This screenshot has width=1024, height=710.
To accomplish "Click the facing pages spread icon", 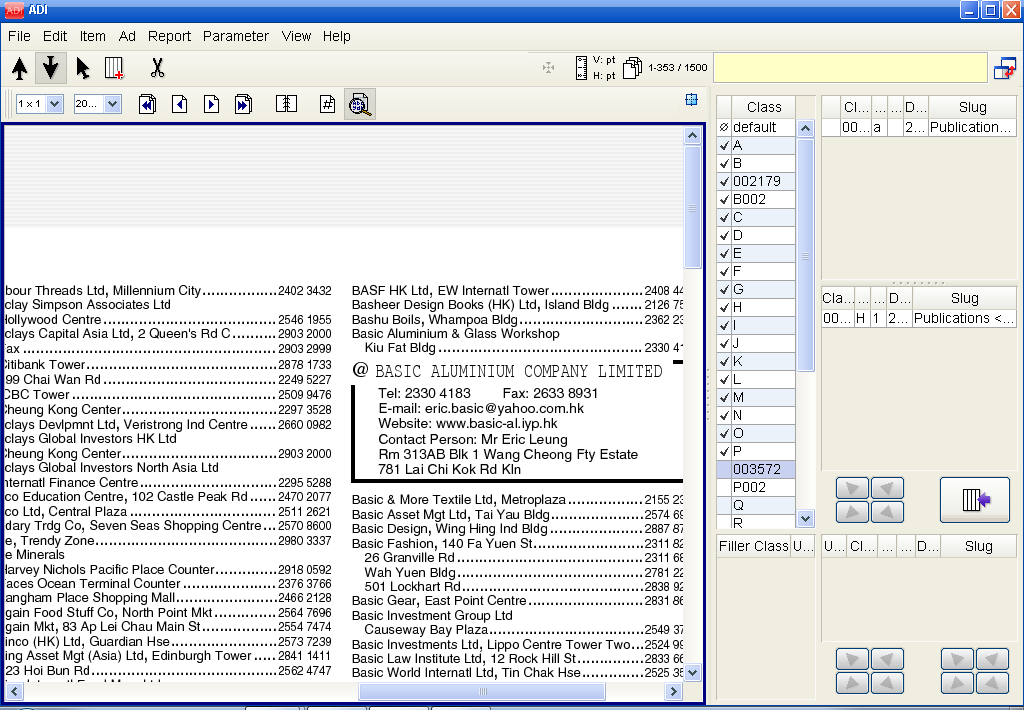I will pyautogui.click(x=286, y=104).
